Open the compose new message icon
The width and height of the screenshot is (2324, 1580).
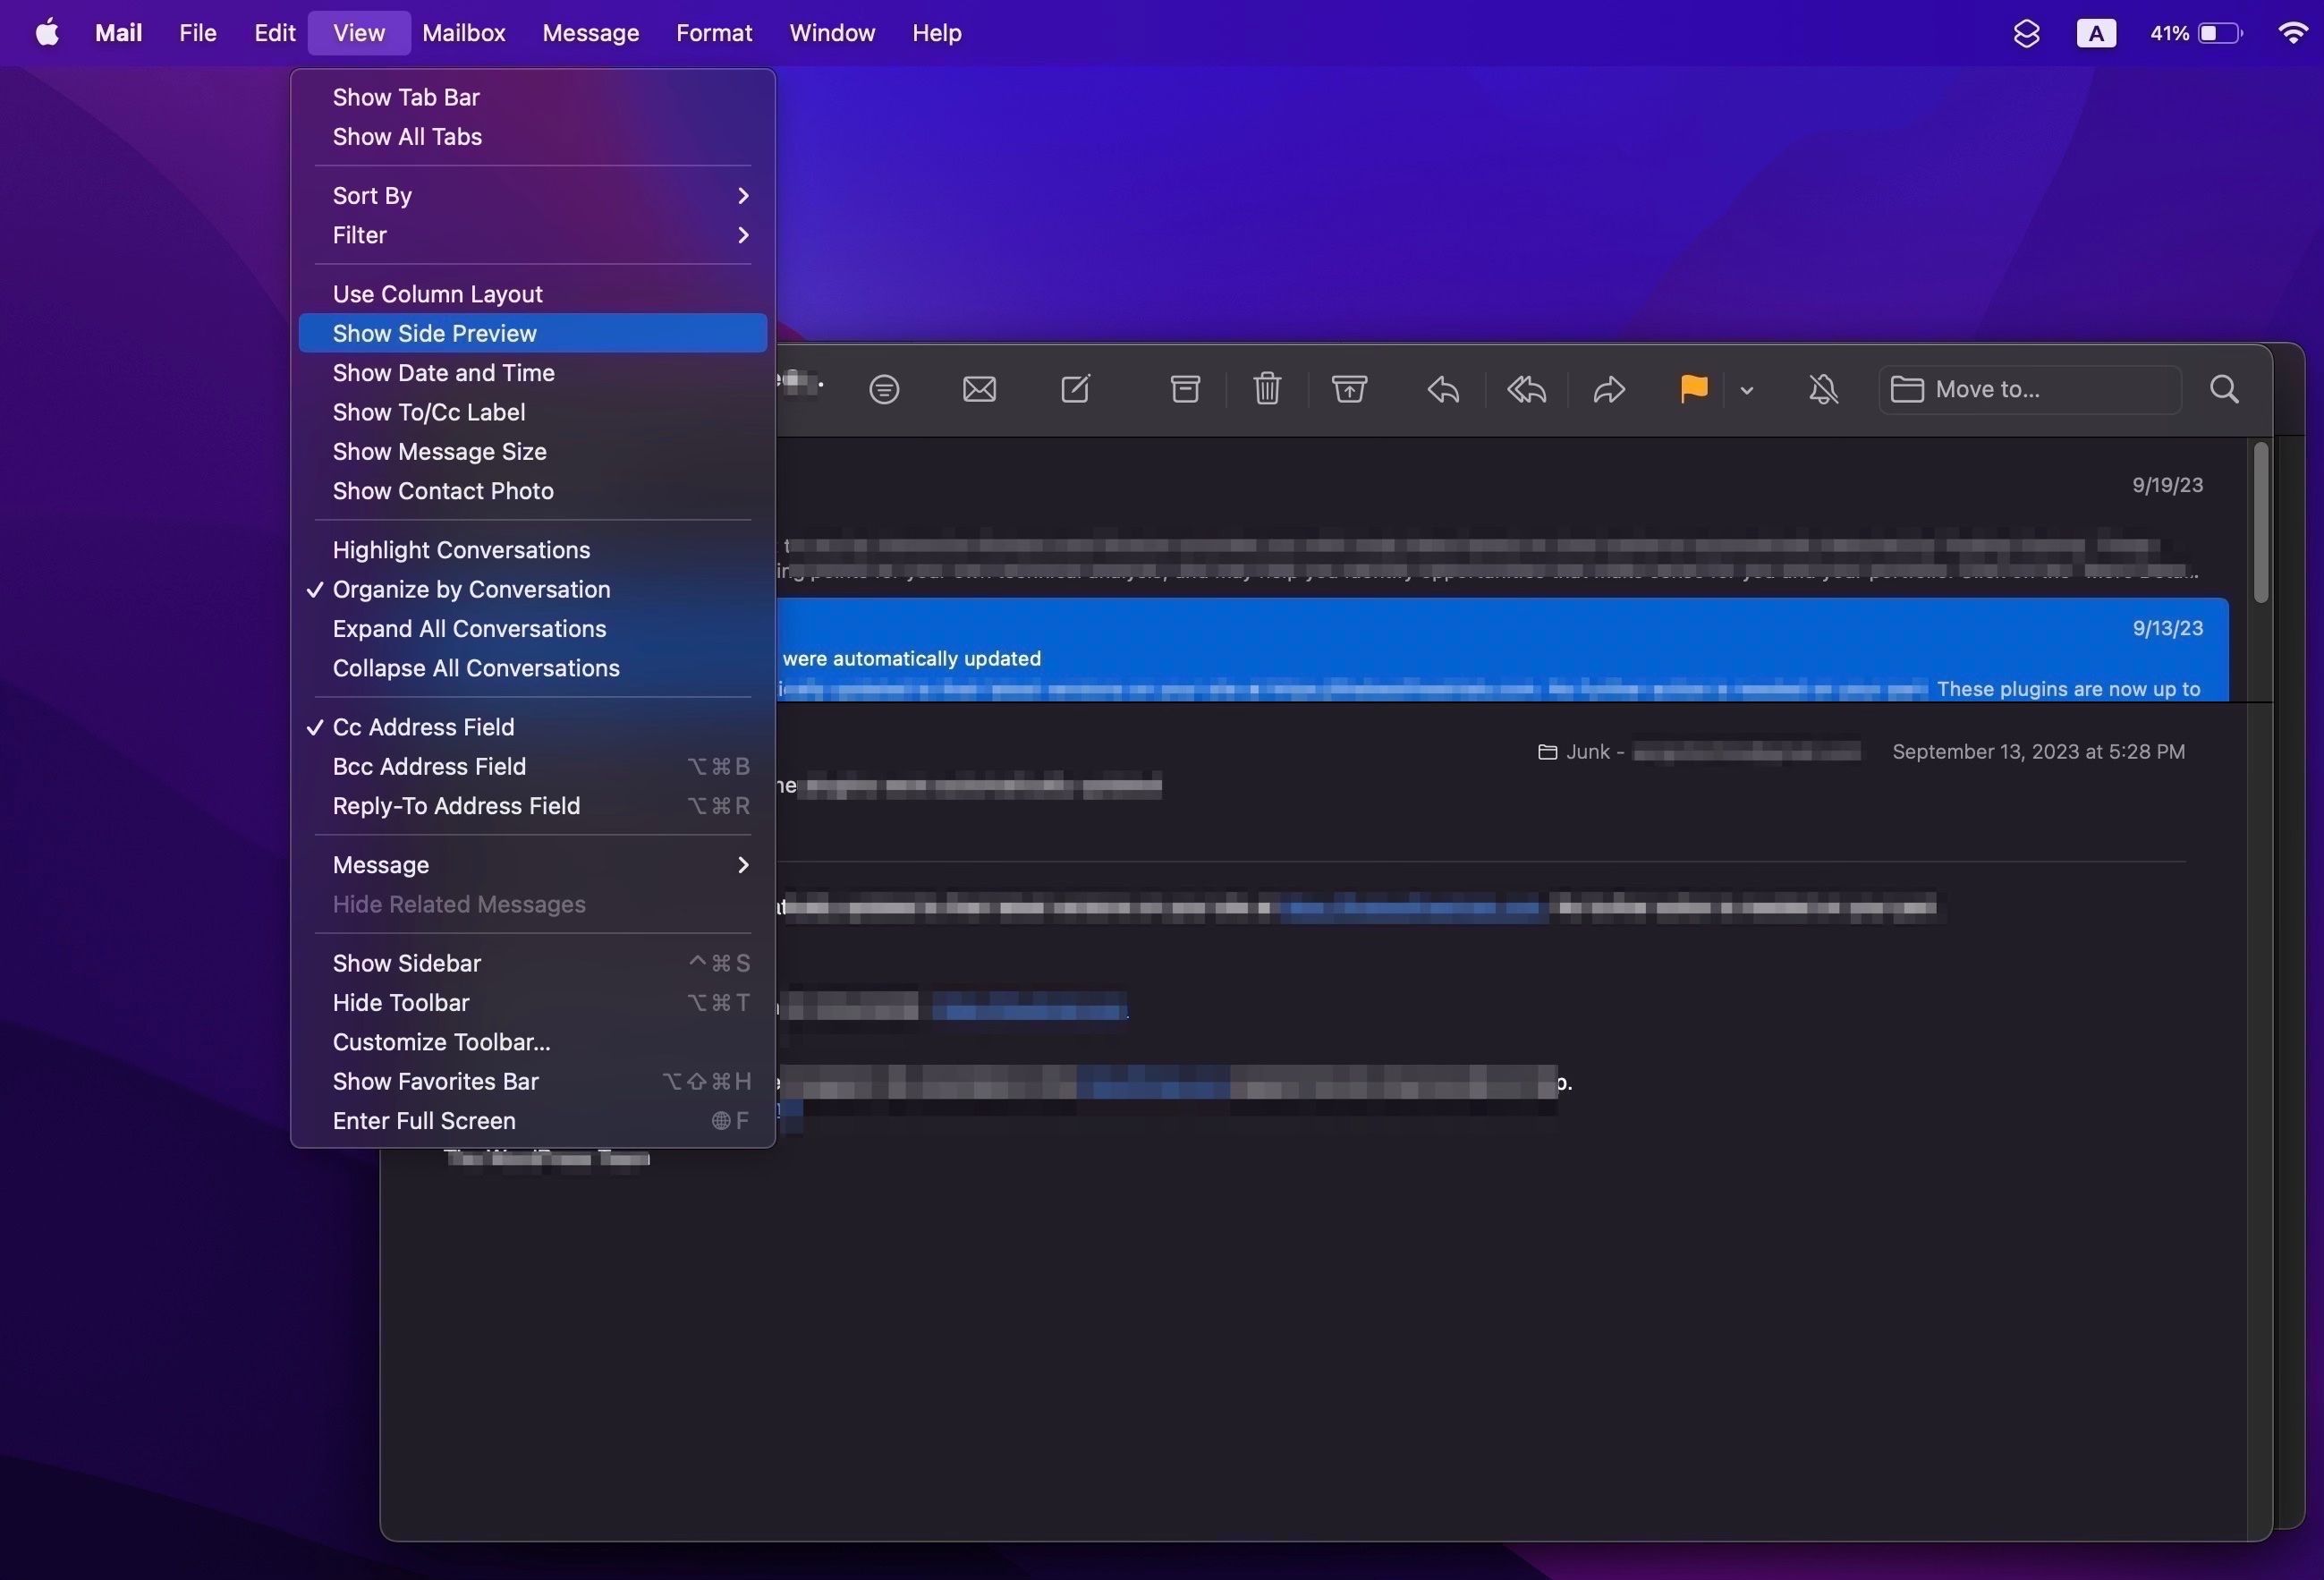[x=1075, y=389]
